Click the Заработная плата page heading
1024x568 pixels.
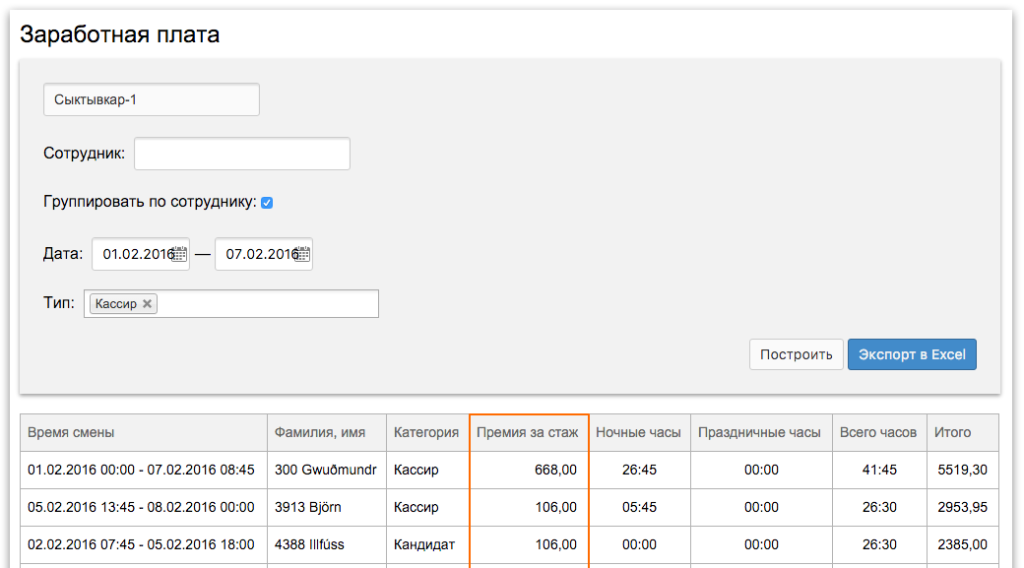click(120, 34)
